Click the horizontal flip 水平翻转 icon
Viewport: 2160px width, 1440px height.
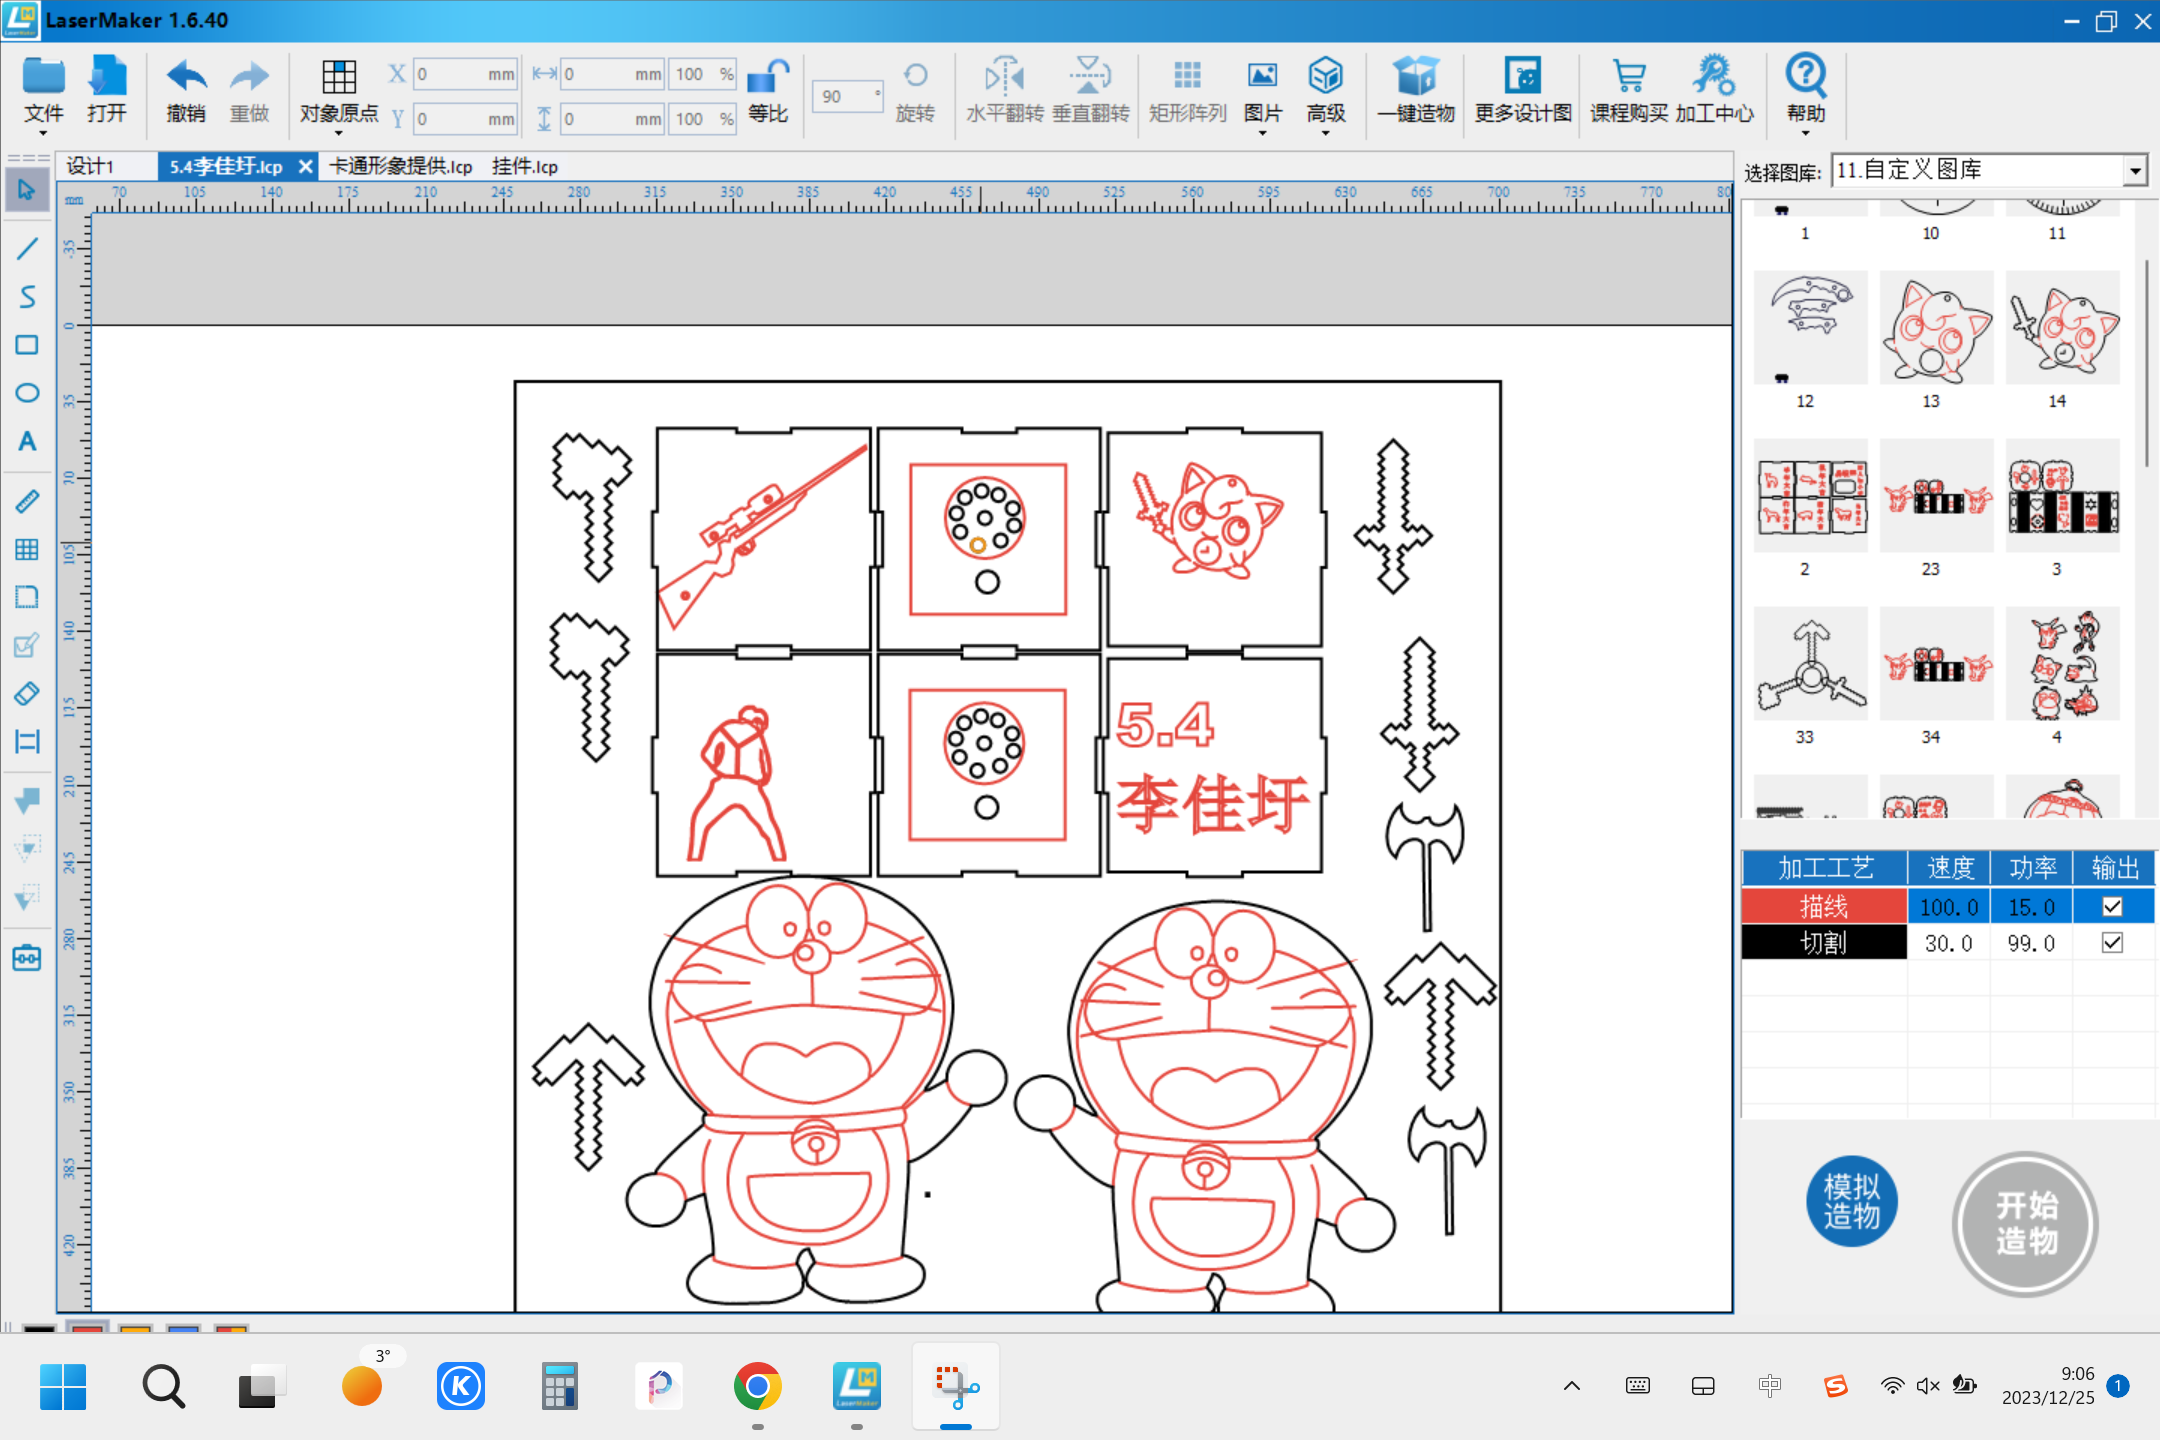click(x=1004, y=76)
